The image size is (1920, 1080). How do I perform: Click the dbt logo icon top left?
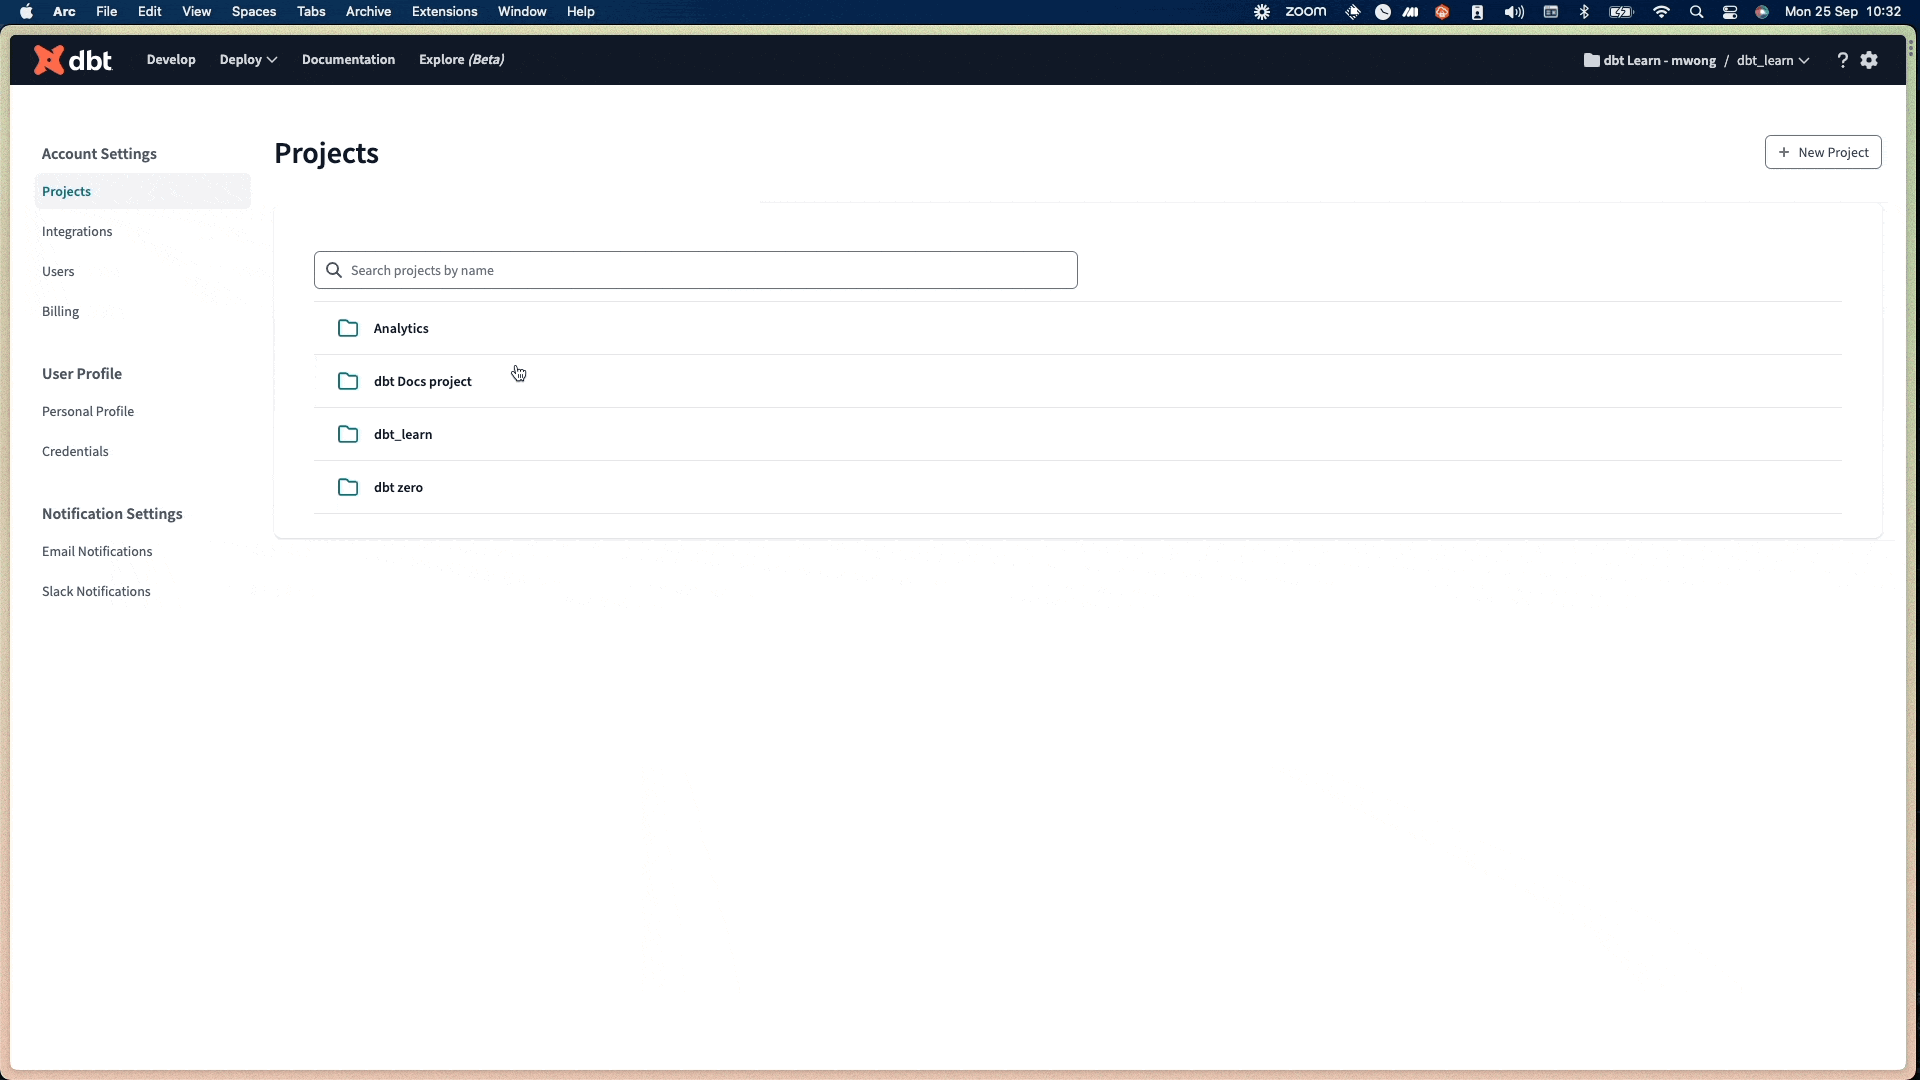coord(46,59)
